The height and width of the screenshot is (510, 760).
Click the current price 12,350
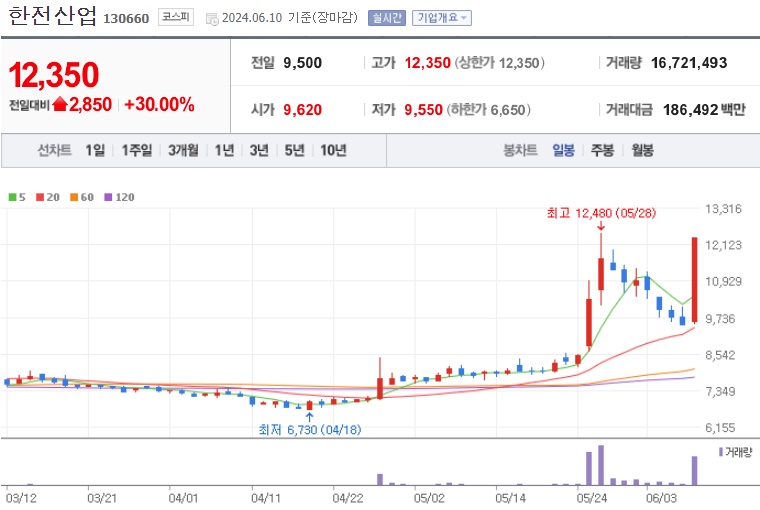click(54, 75)
